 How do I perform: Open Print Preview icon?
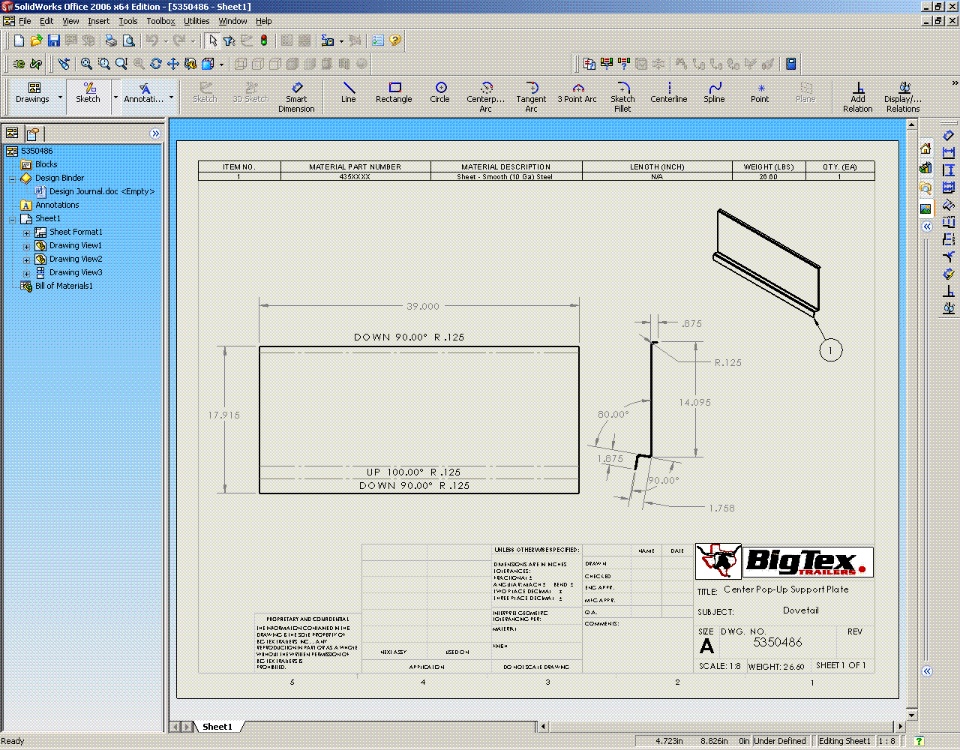click(129, 41)
